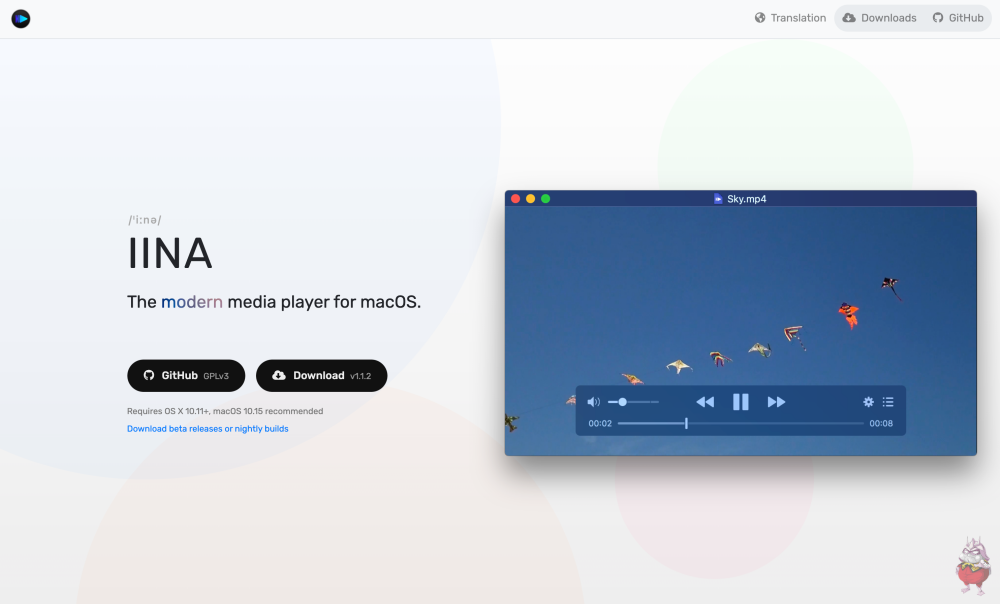
Task: Click the Sky.mp4 window title
Action: pos(746,199)
